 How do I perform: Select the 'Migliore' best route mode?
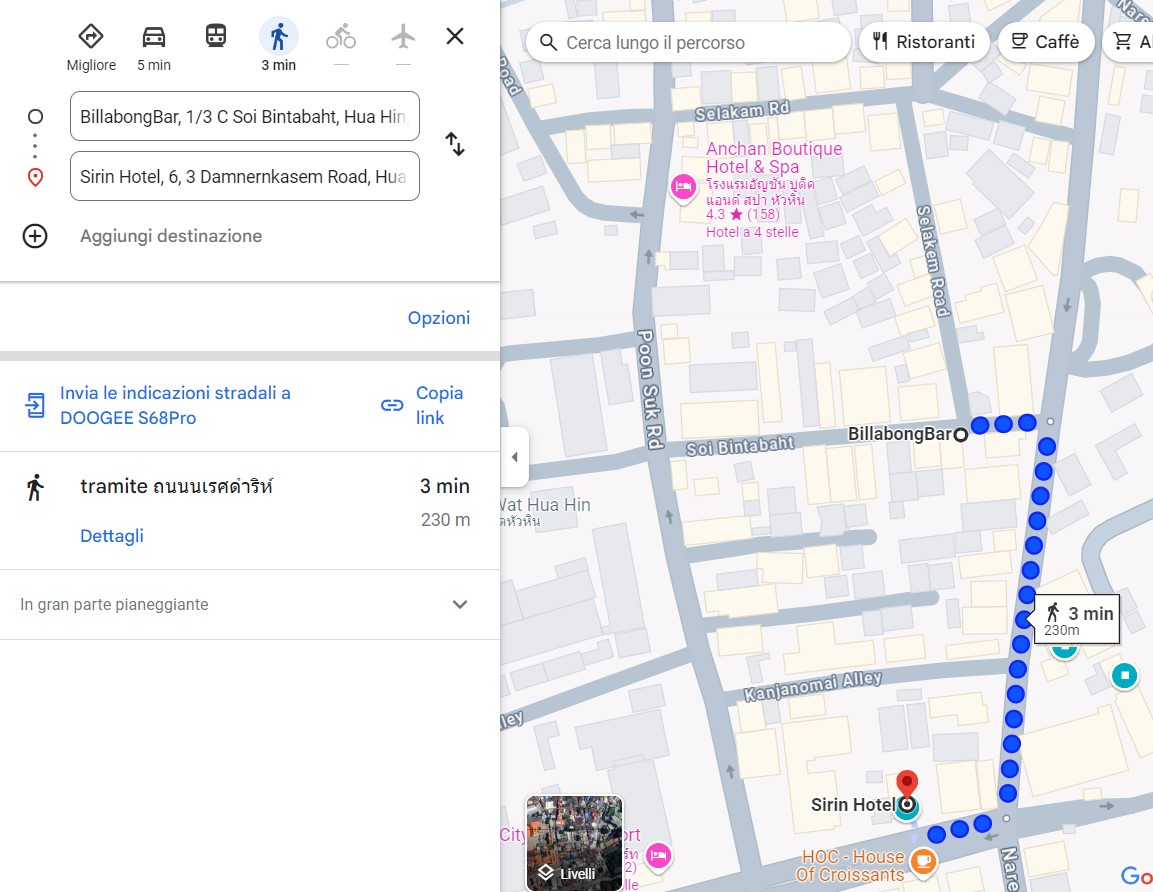tap(91, 38)
